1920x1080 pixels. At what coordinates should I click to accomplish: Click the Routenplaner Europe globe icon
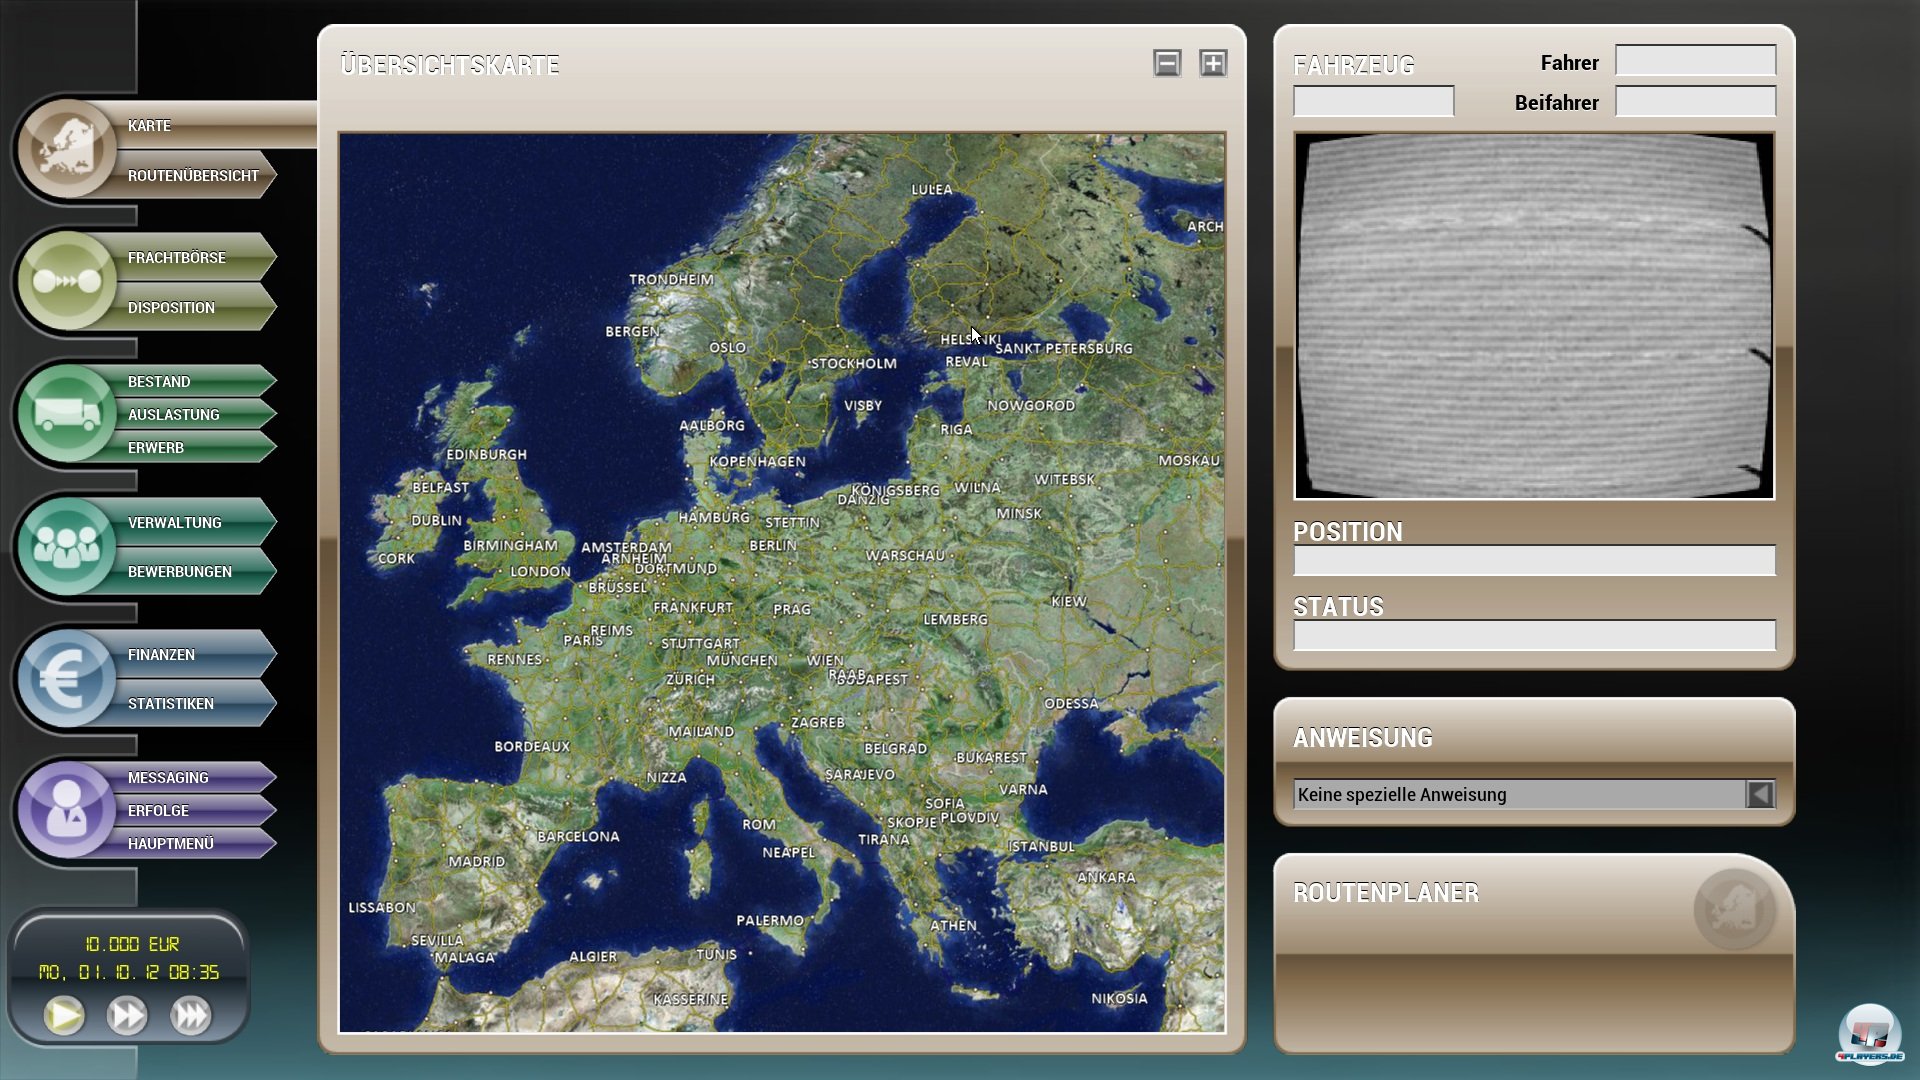[1734, 909]
